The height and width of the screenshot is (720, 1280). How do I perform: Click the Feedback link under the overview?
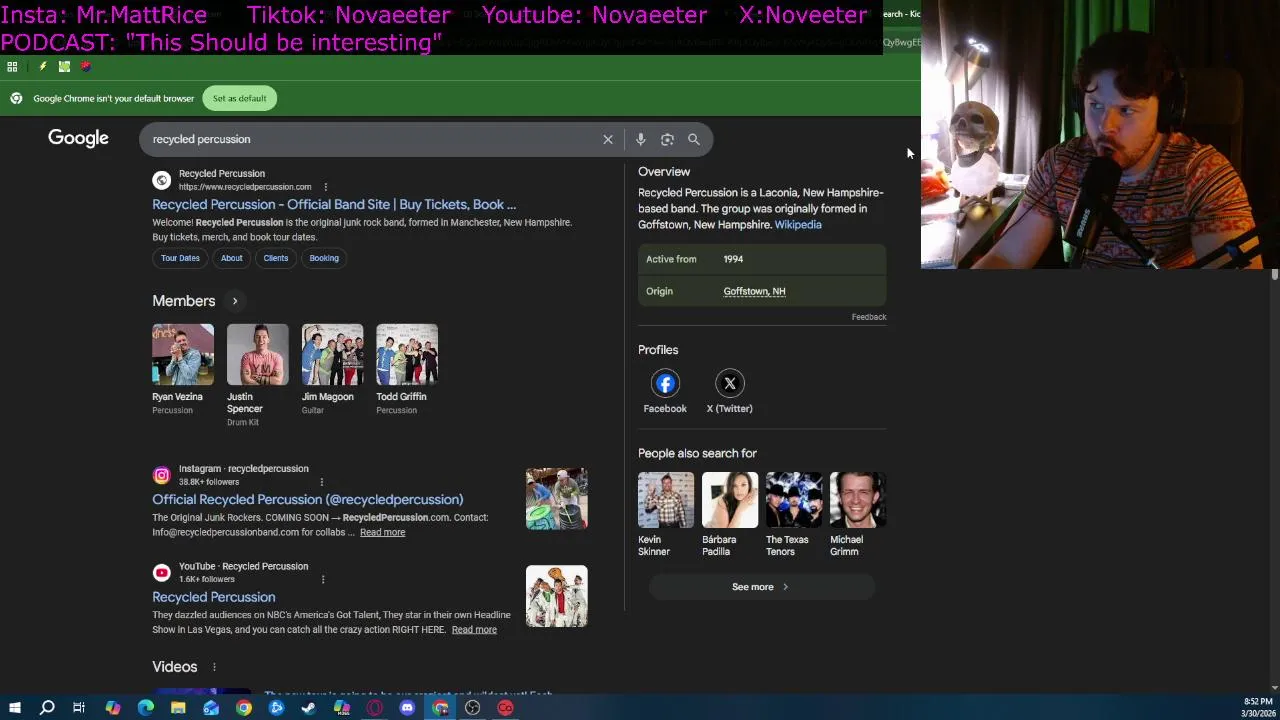click(x=869, y=317)
